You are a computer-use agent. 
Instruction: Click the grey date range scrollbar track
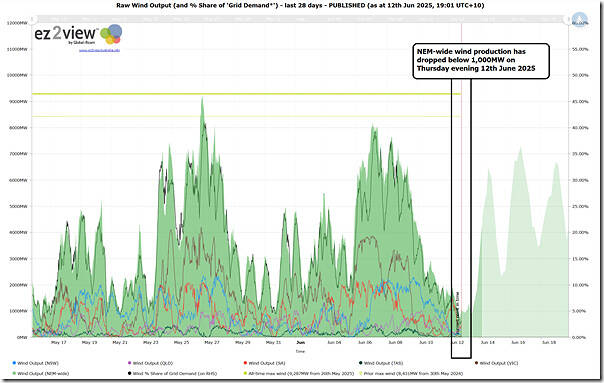(300, 18)
